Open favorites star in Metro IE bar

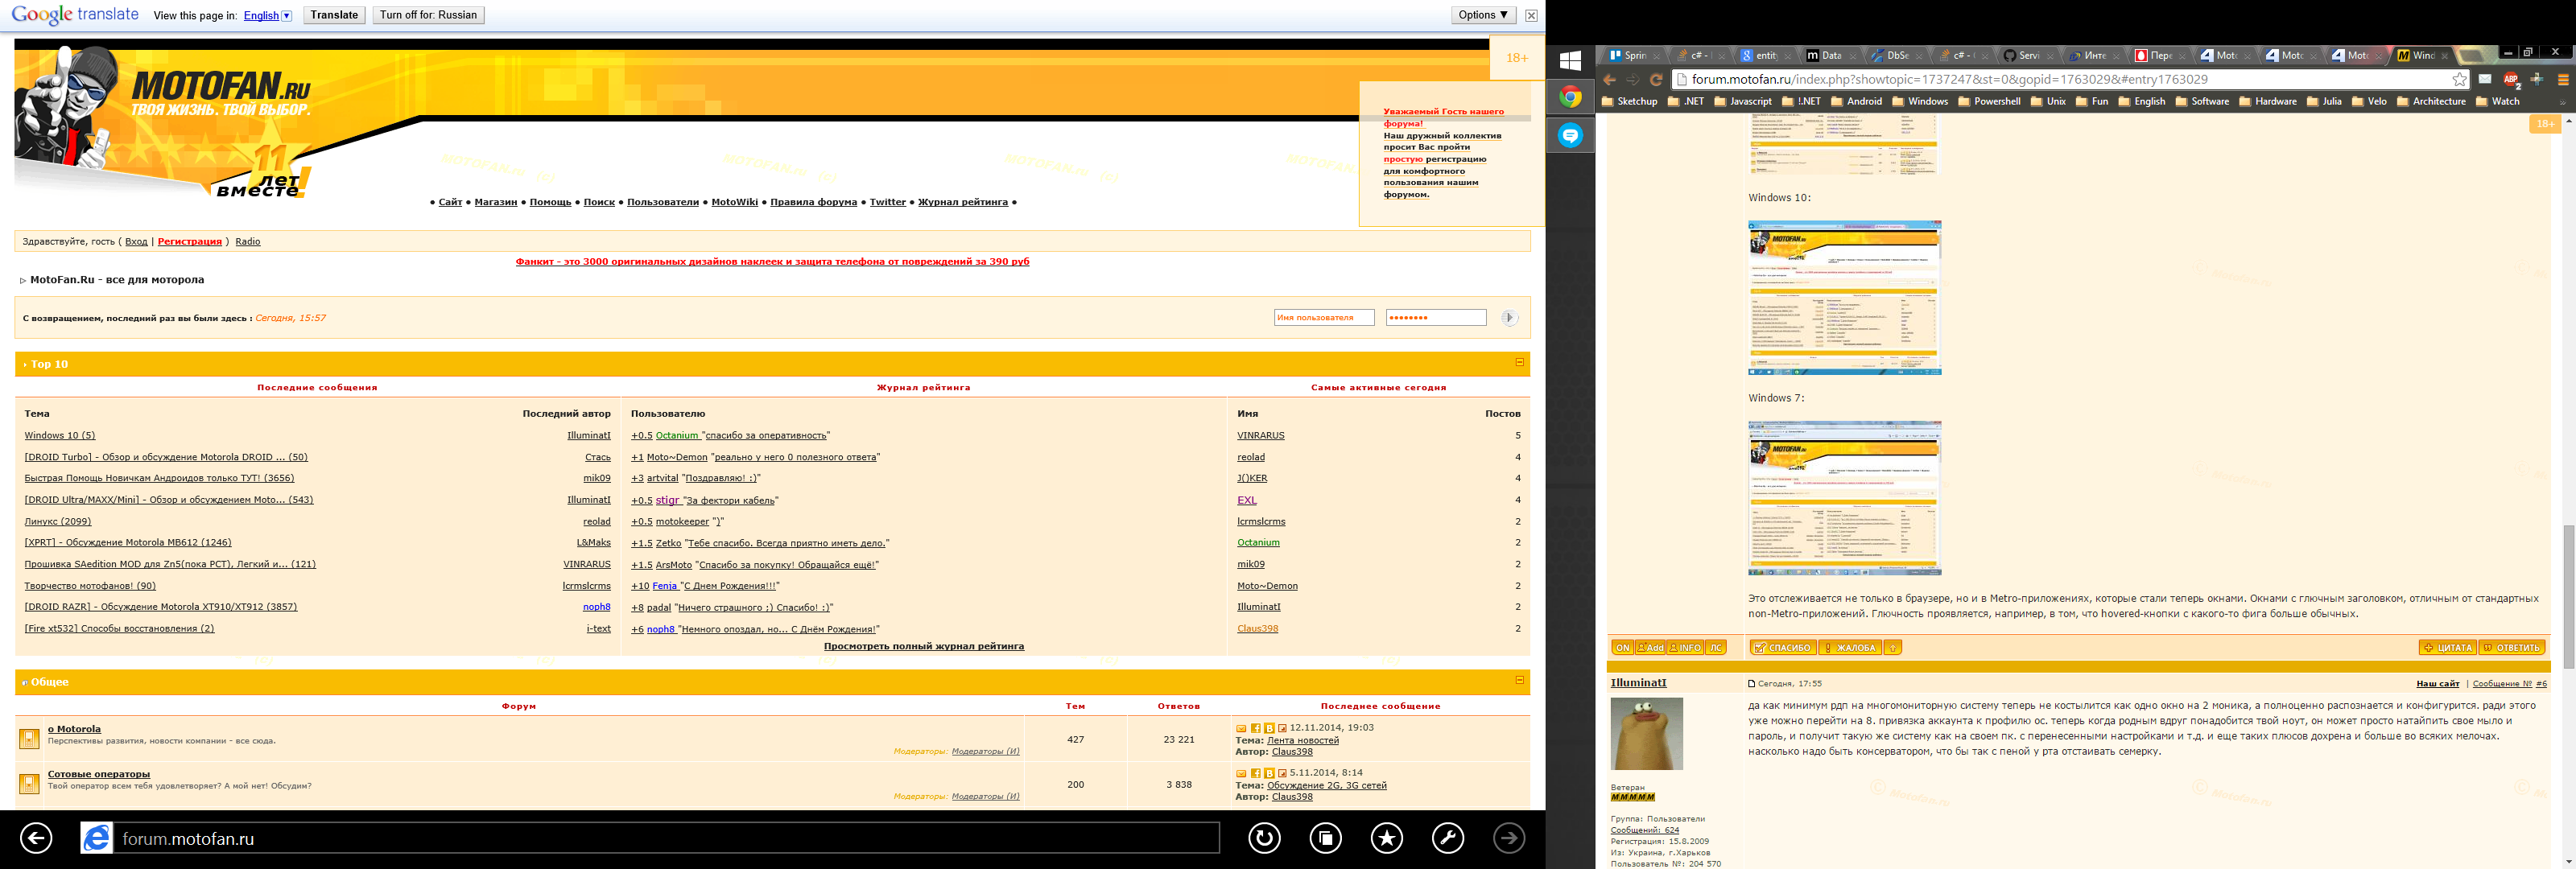(x=1387, y=838)
